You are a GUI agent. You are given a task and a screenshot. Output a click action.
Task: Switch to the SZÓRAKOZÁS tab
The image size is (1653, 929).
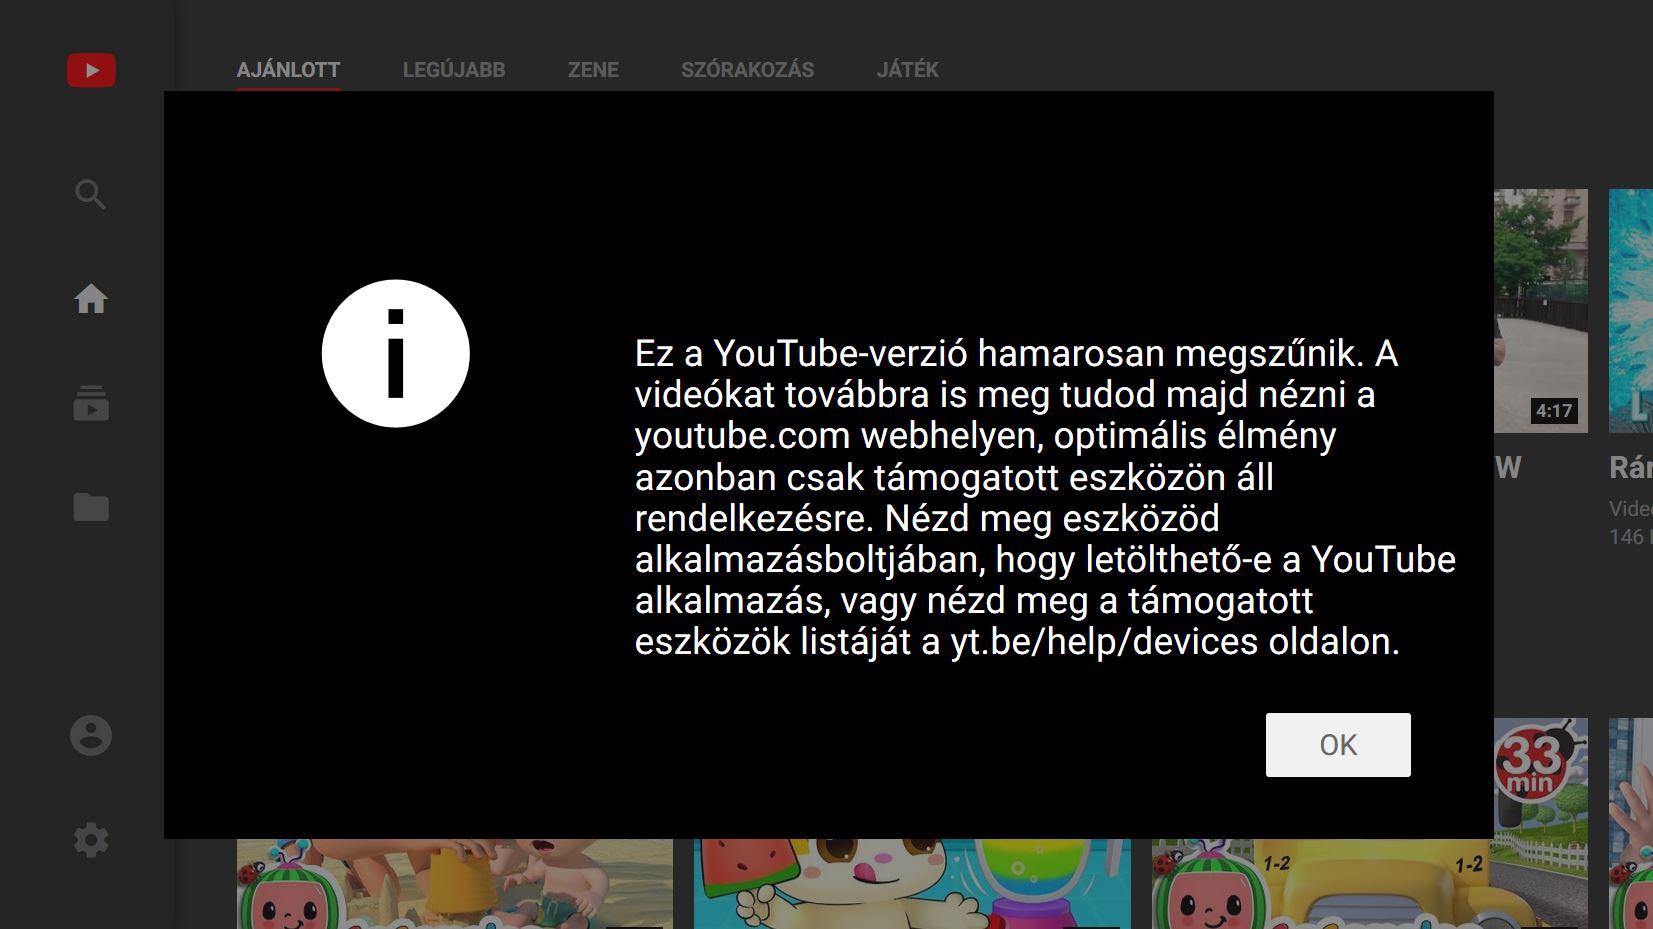[x=747, y=70]
